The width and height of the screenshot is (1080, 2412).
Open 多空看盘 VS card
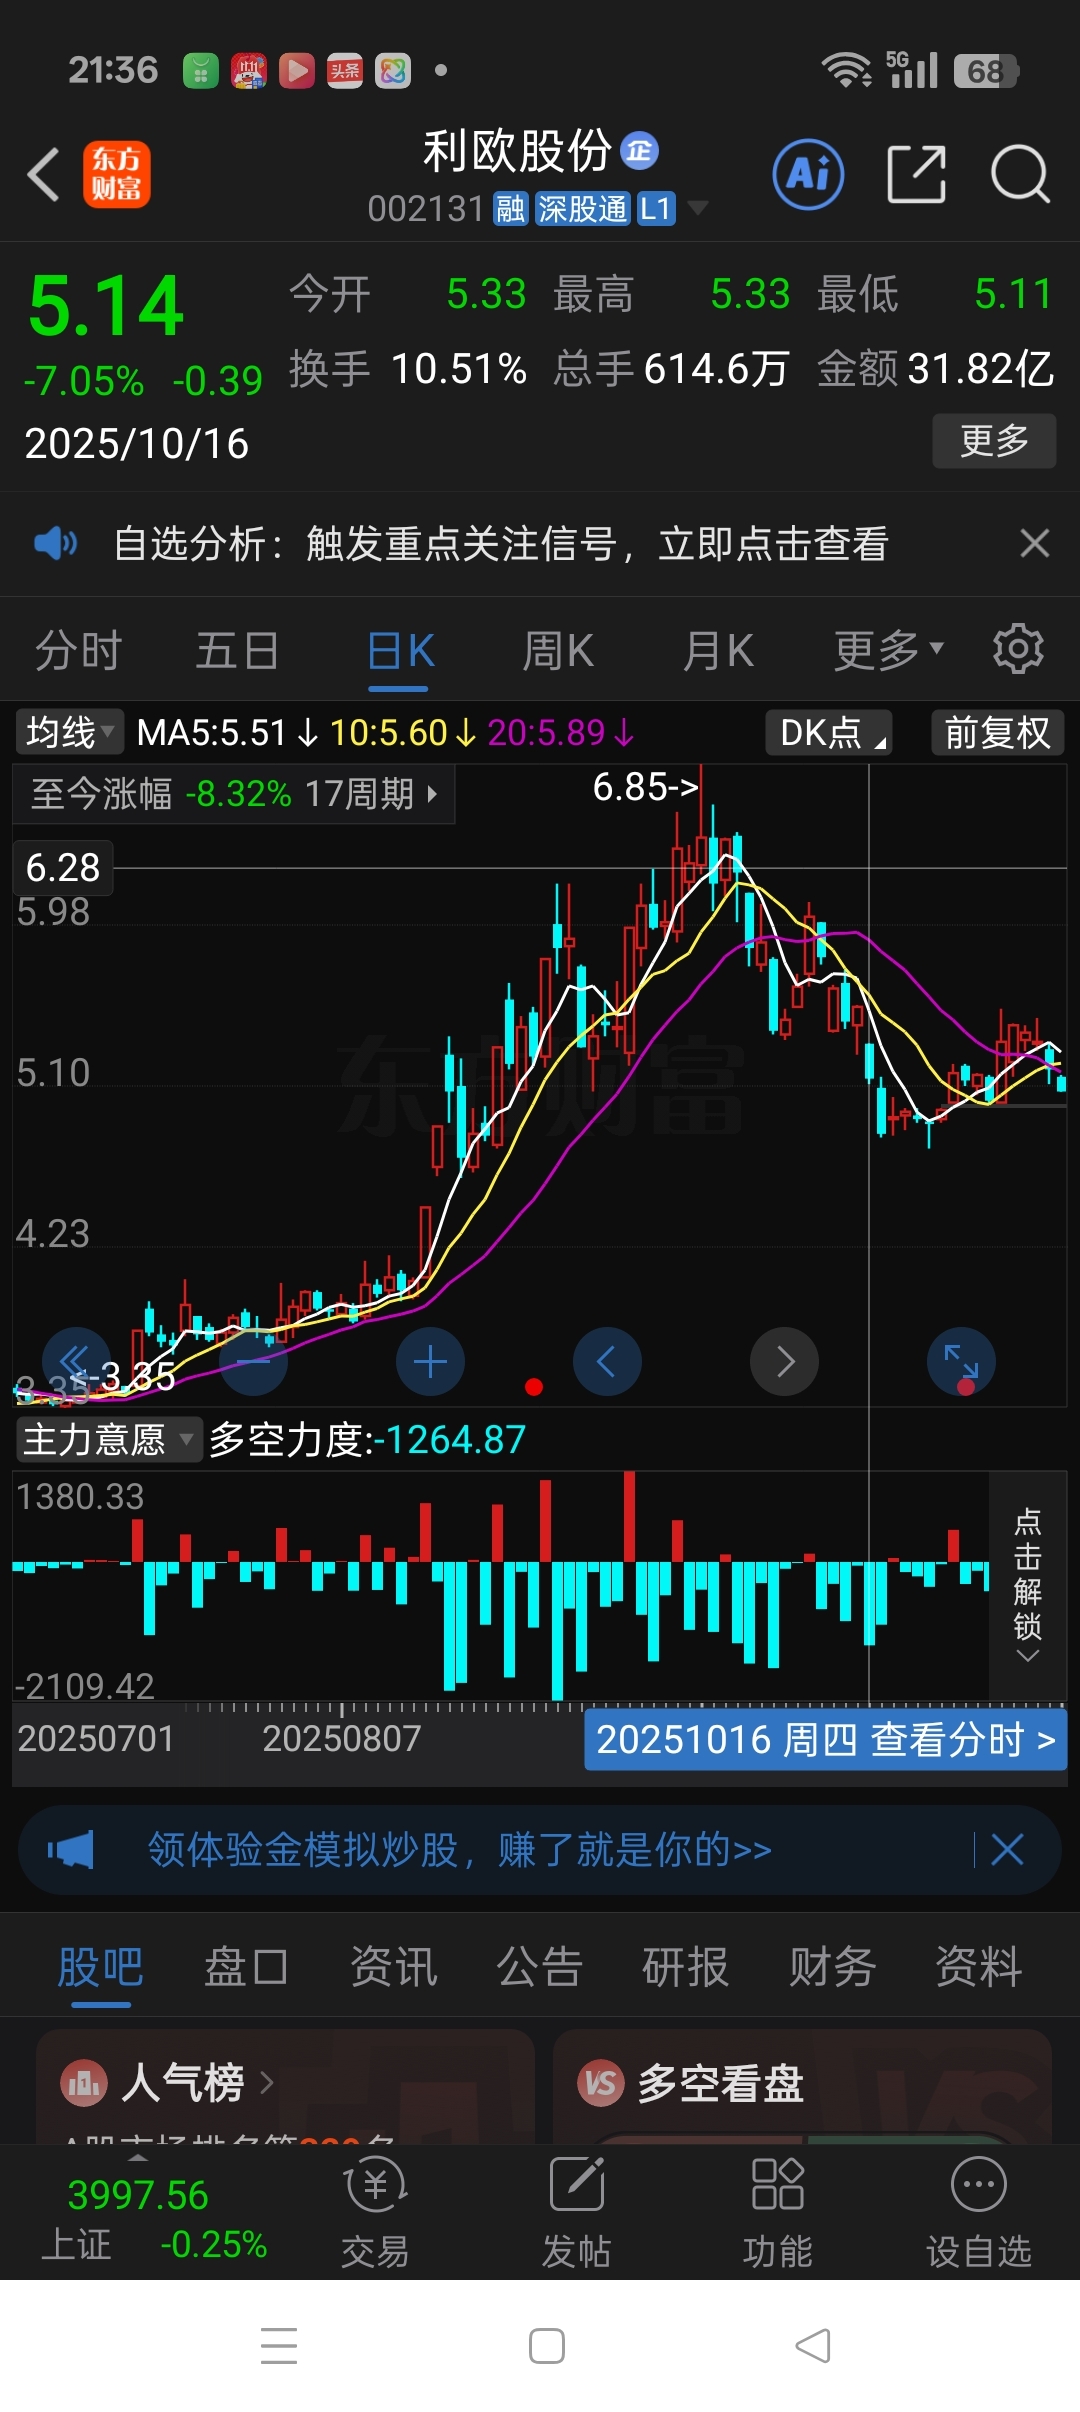click(802, 2086)
